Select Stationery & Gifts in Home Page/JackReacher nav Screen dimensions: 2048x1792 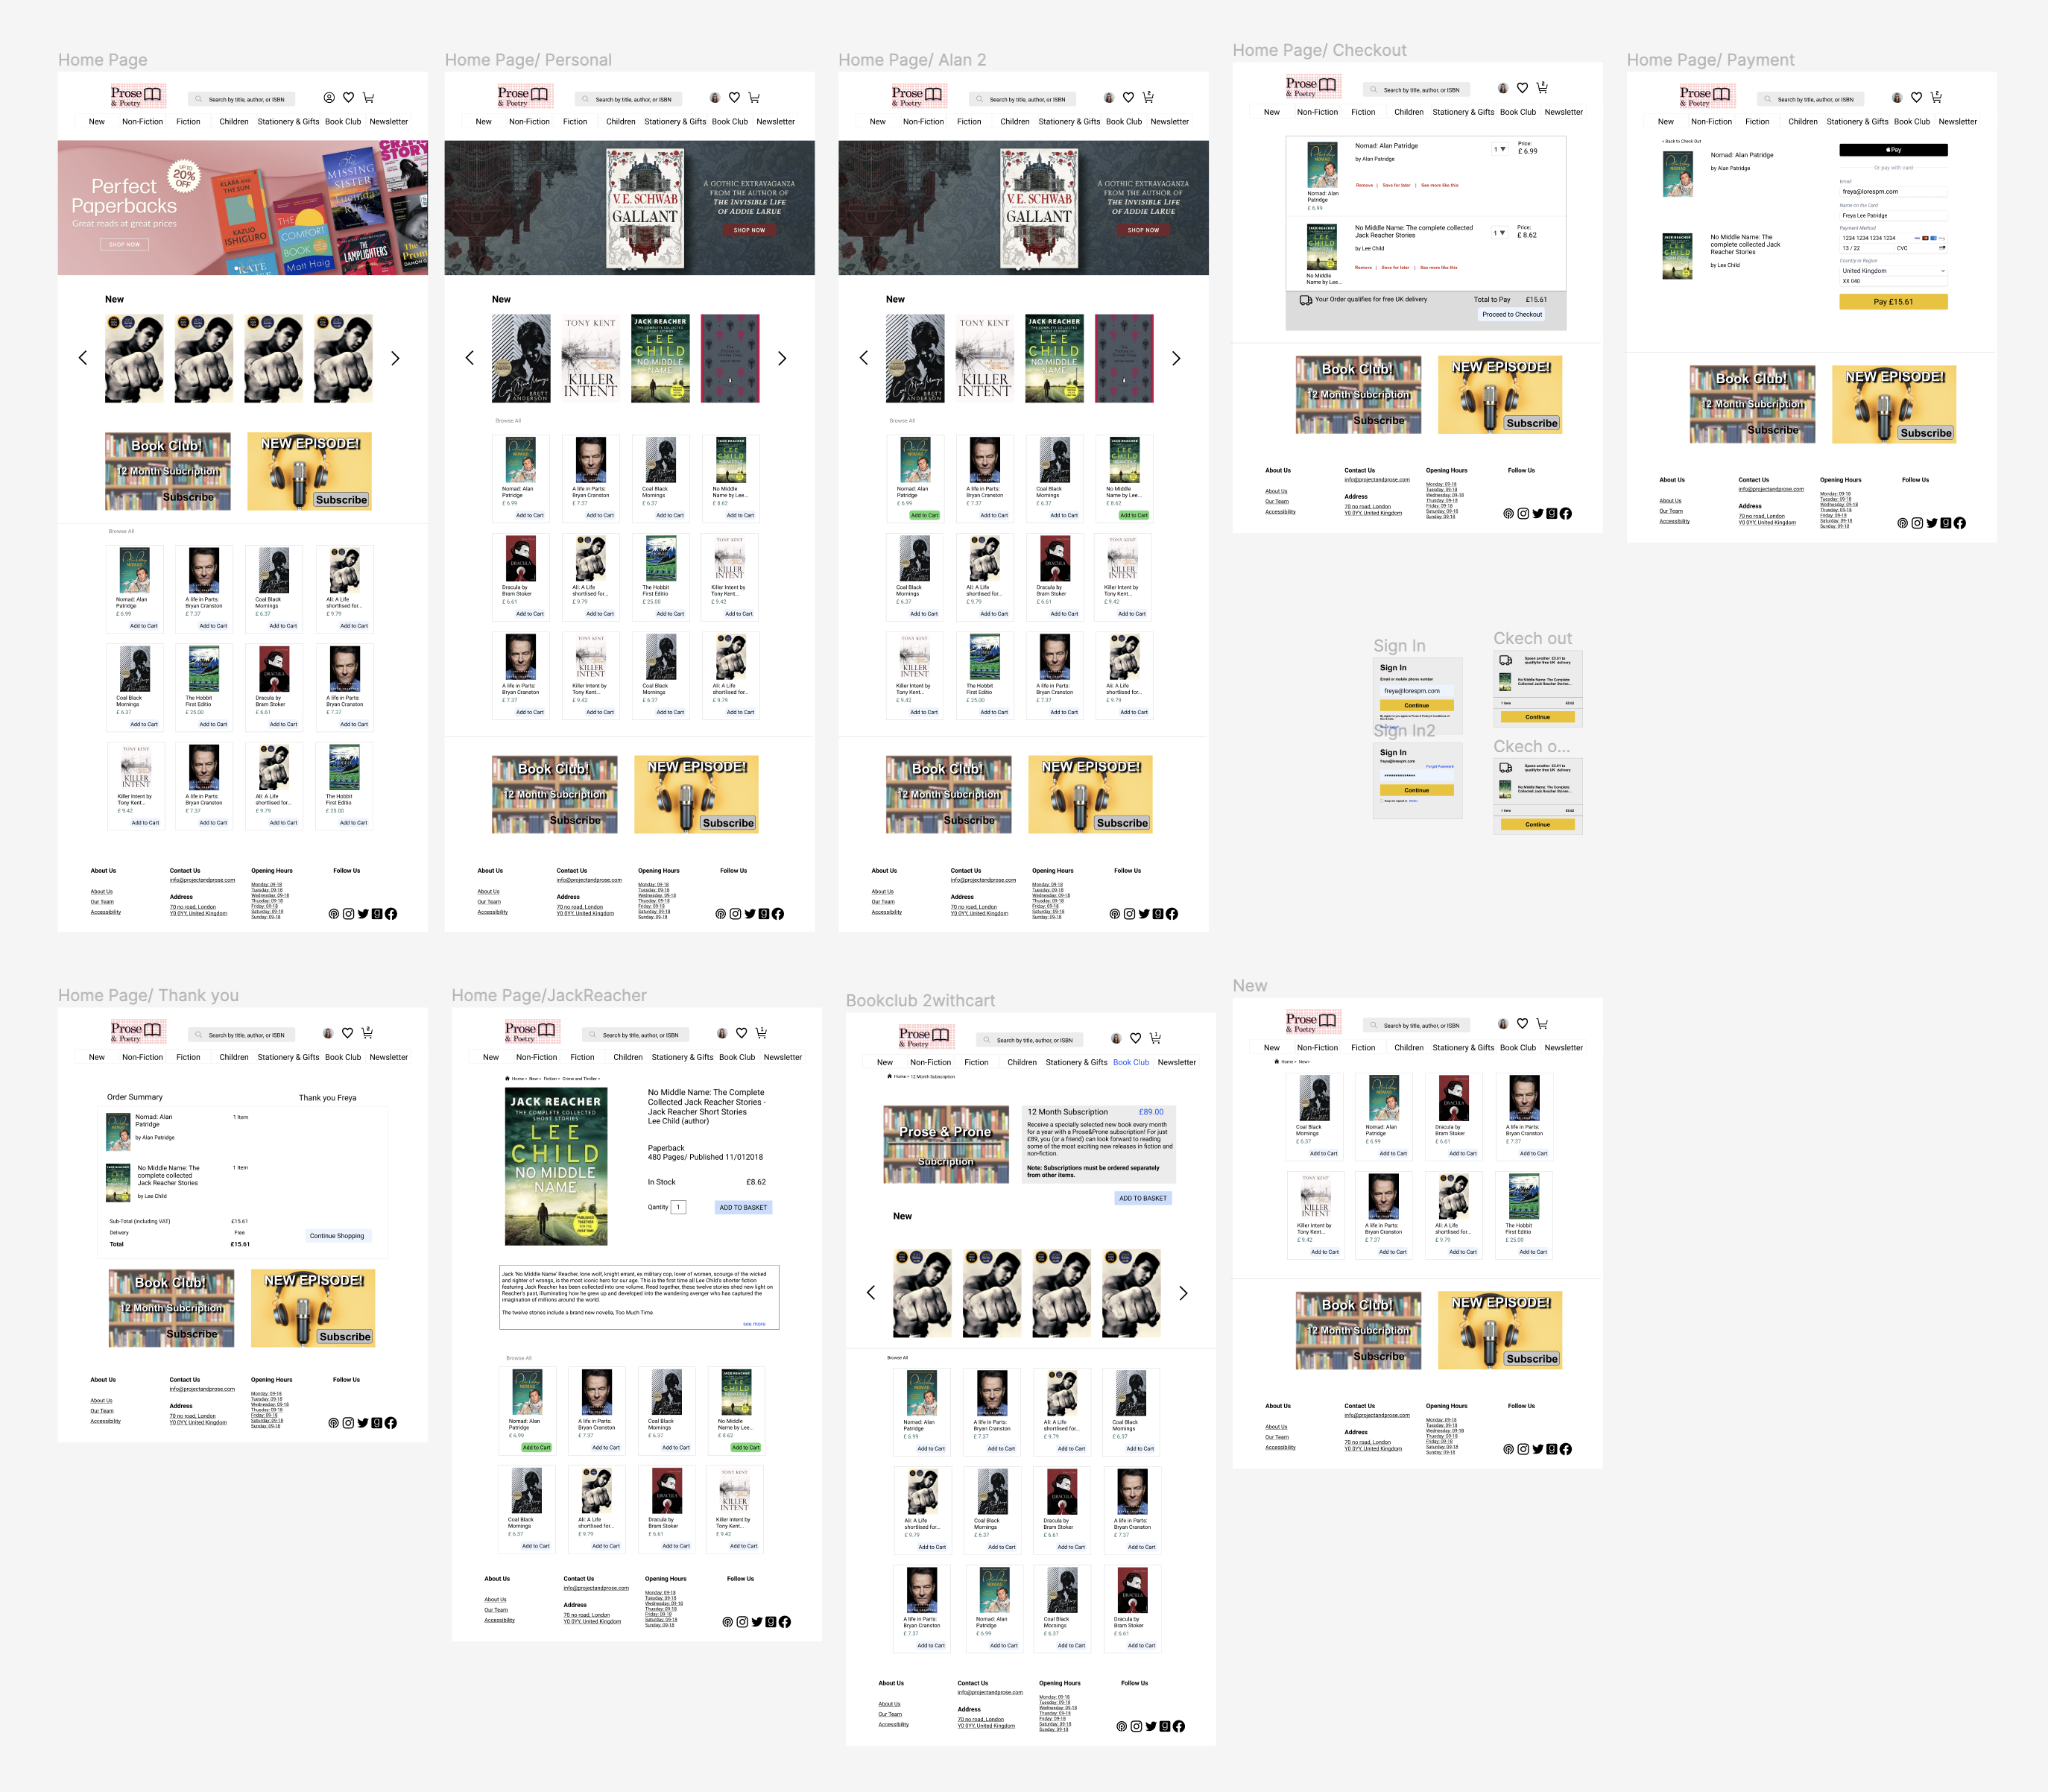(x=682, y=1057)
